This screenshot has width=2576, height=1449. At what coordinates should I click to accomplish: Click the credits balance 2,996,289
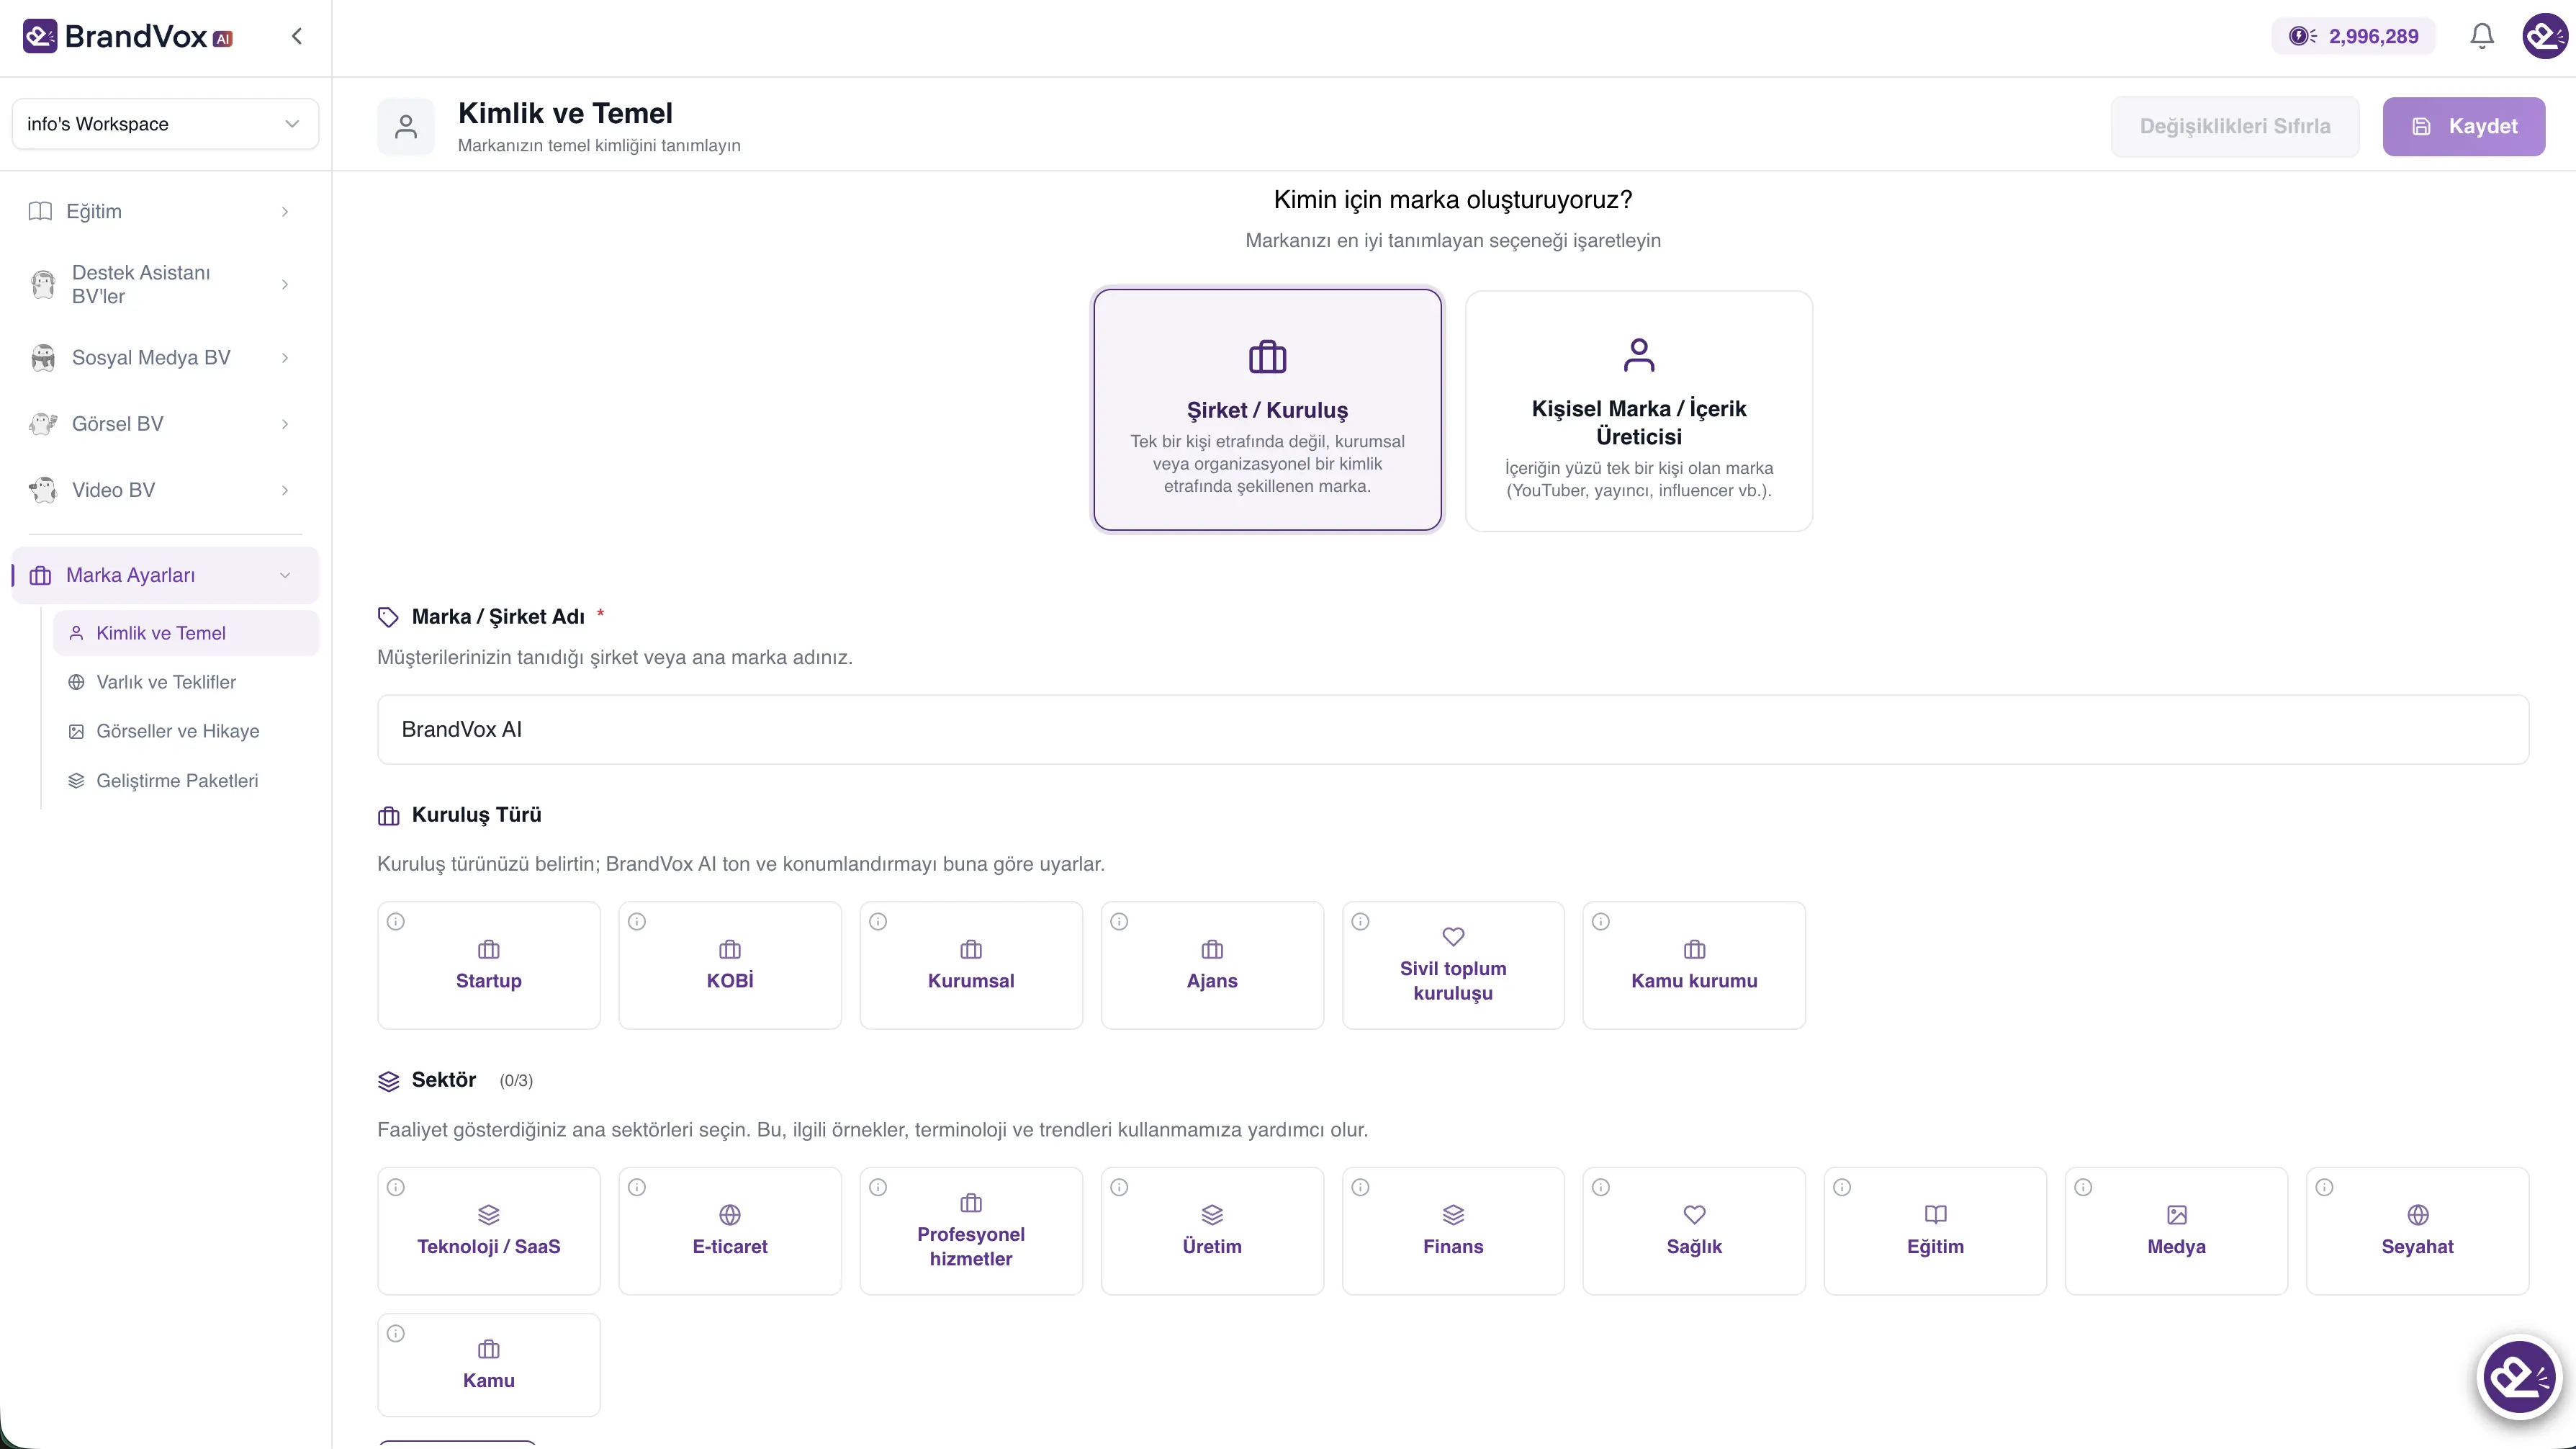(2354, 37)
